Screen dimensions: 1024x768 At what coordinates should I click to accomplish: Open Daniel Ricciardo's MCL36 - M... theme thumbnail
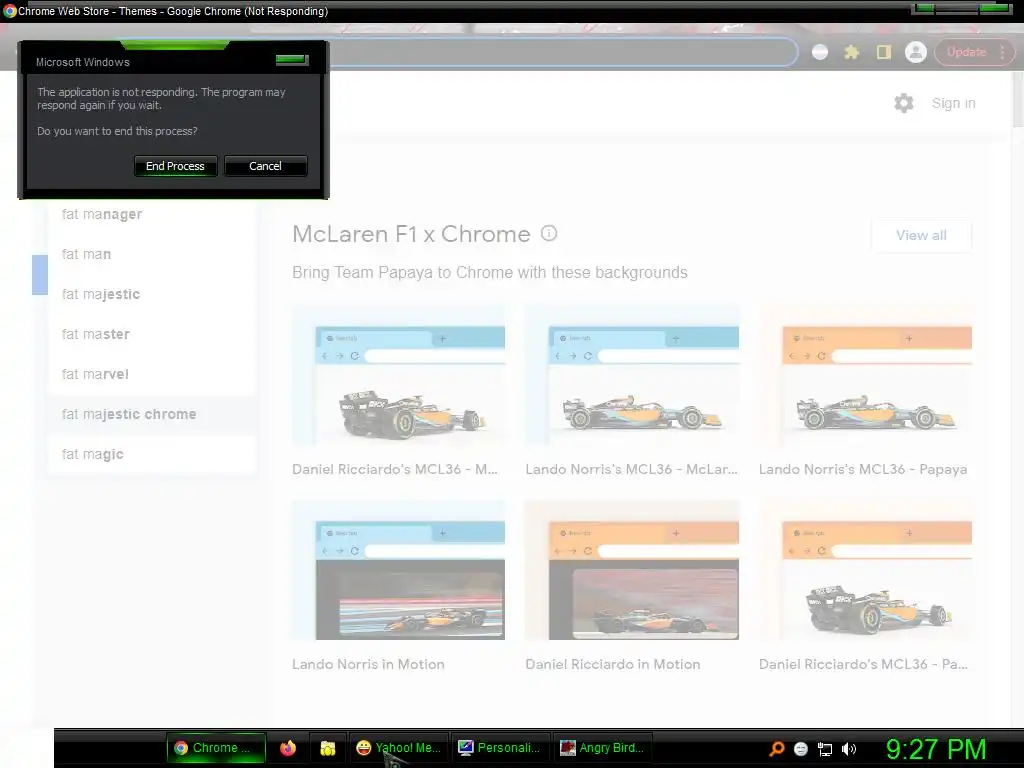pyautogui.click(x=398, y=376)
